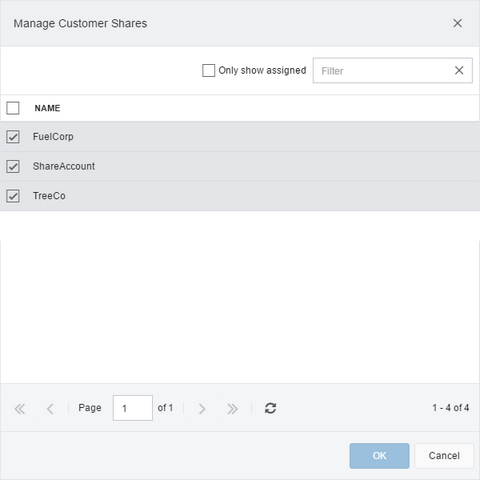Jump to last page using double-right arrows
This screenshot has height=480, width=480.
coord(232,409)
